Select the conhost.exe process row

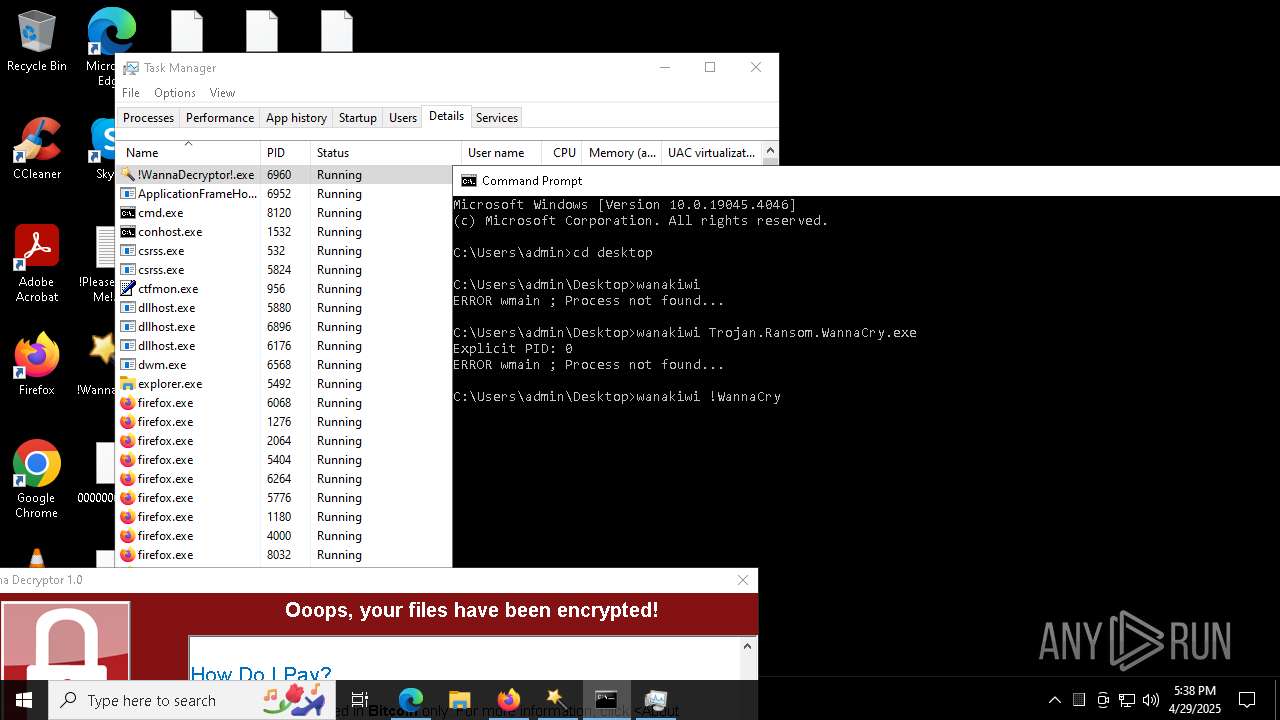coord(284,232)
